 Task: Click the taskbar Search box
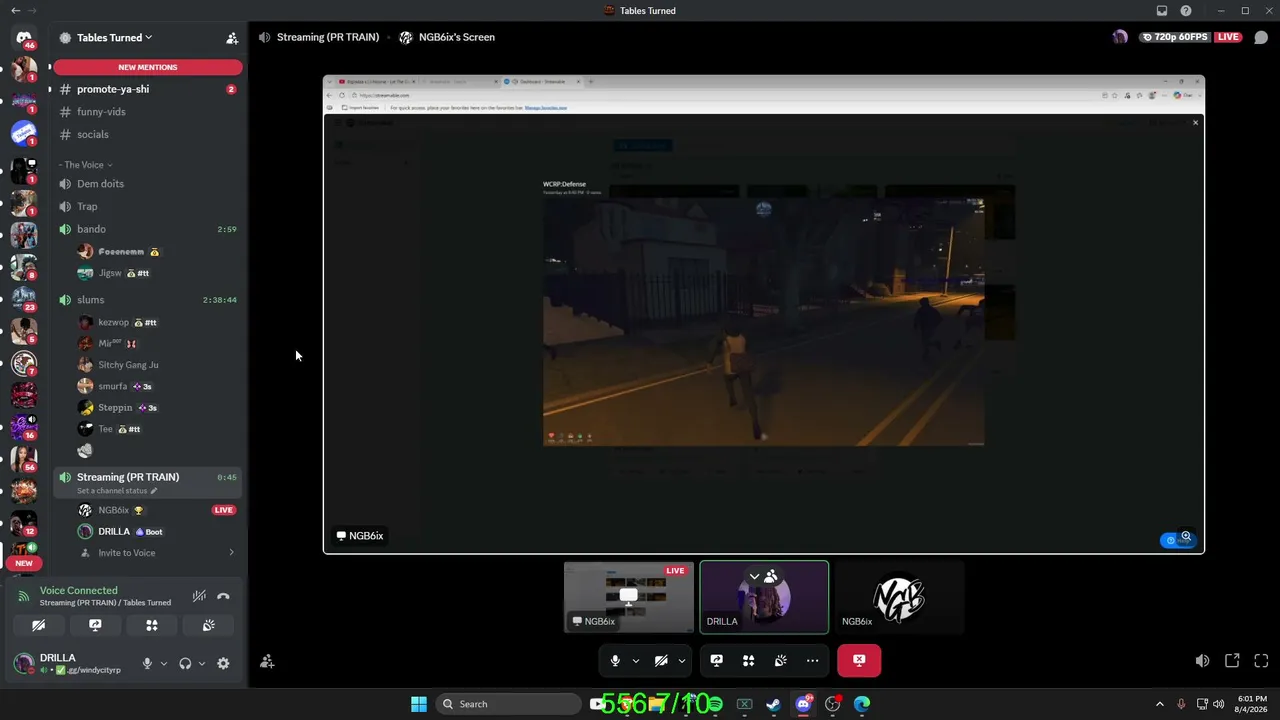[x=509, y=704]
